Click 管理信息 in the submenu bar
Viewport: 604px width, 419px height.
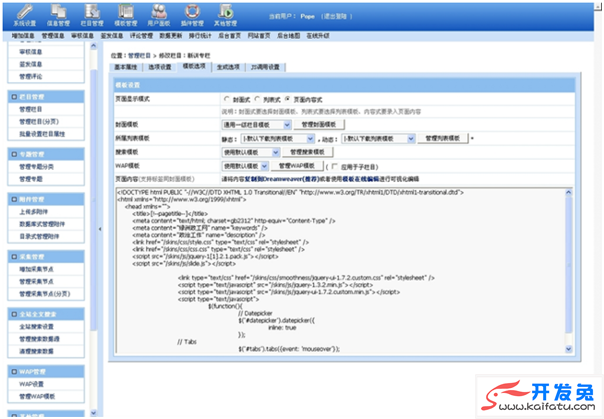click(x=53, y=36)
